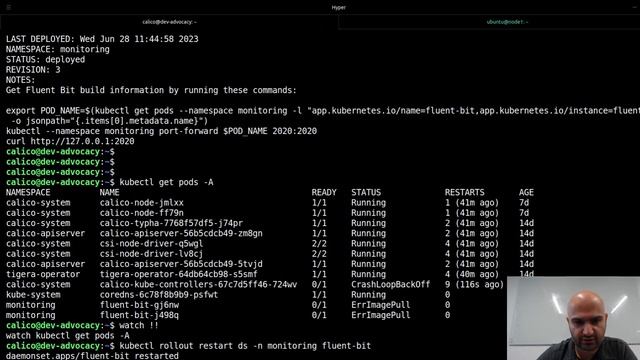Click the RESTARTS column header
The width and height of the screenshot is (640, 360).
(464, 192)
